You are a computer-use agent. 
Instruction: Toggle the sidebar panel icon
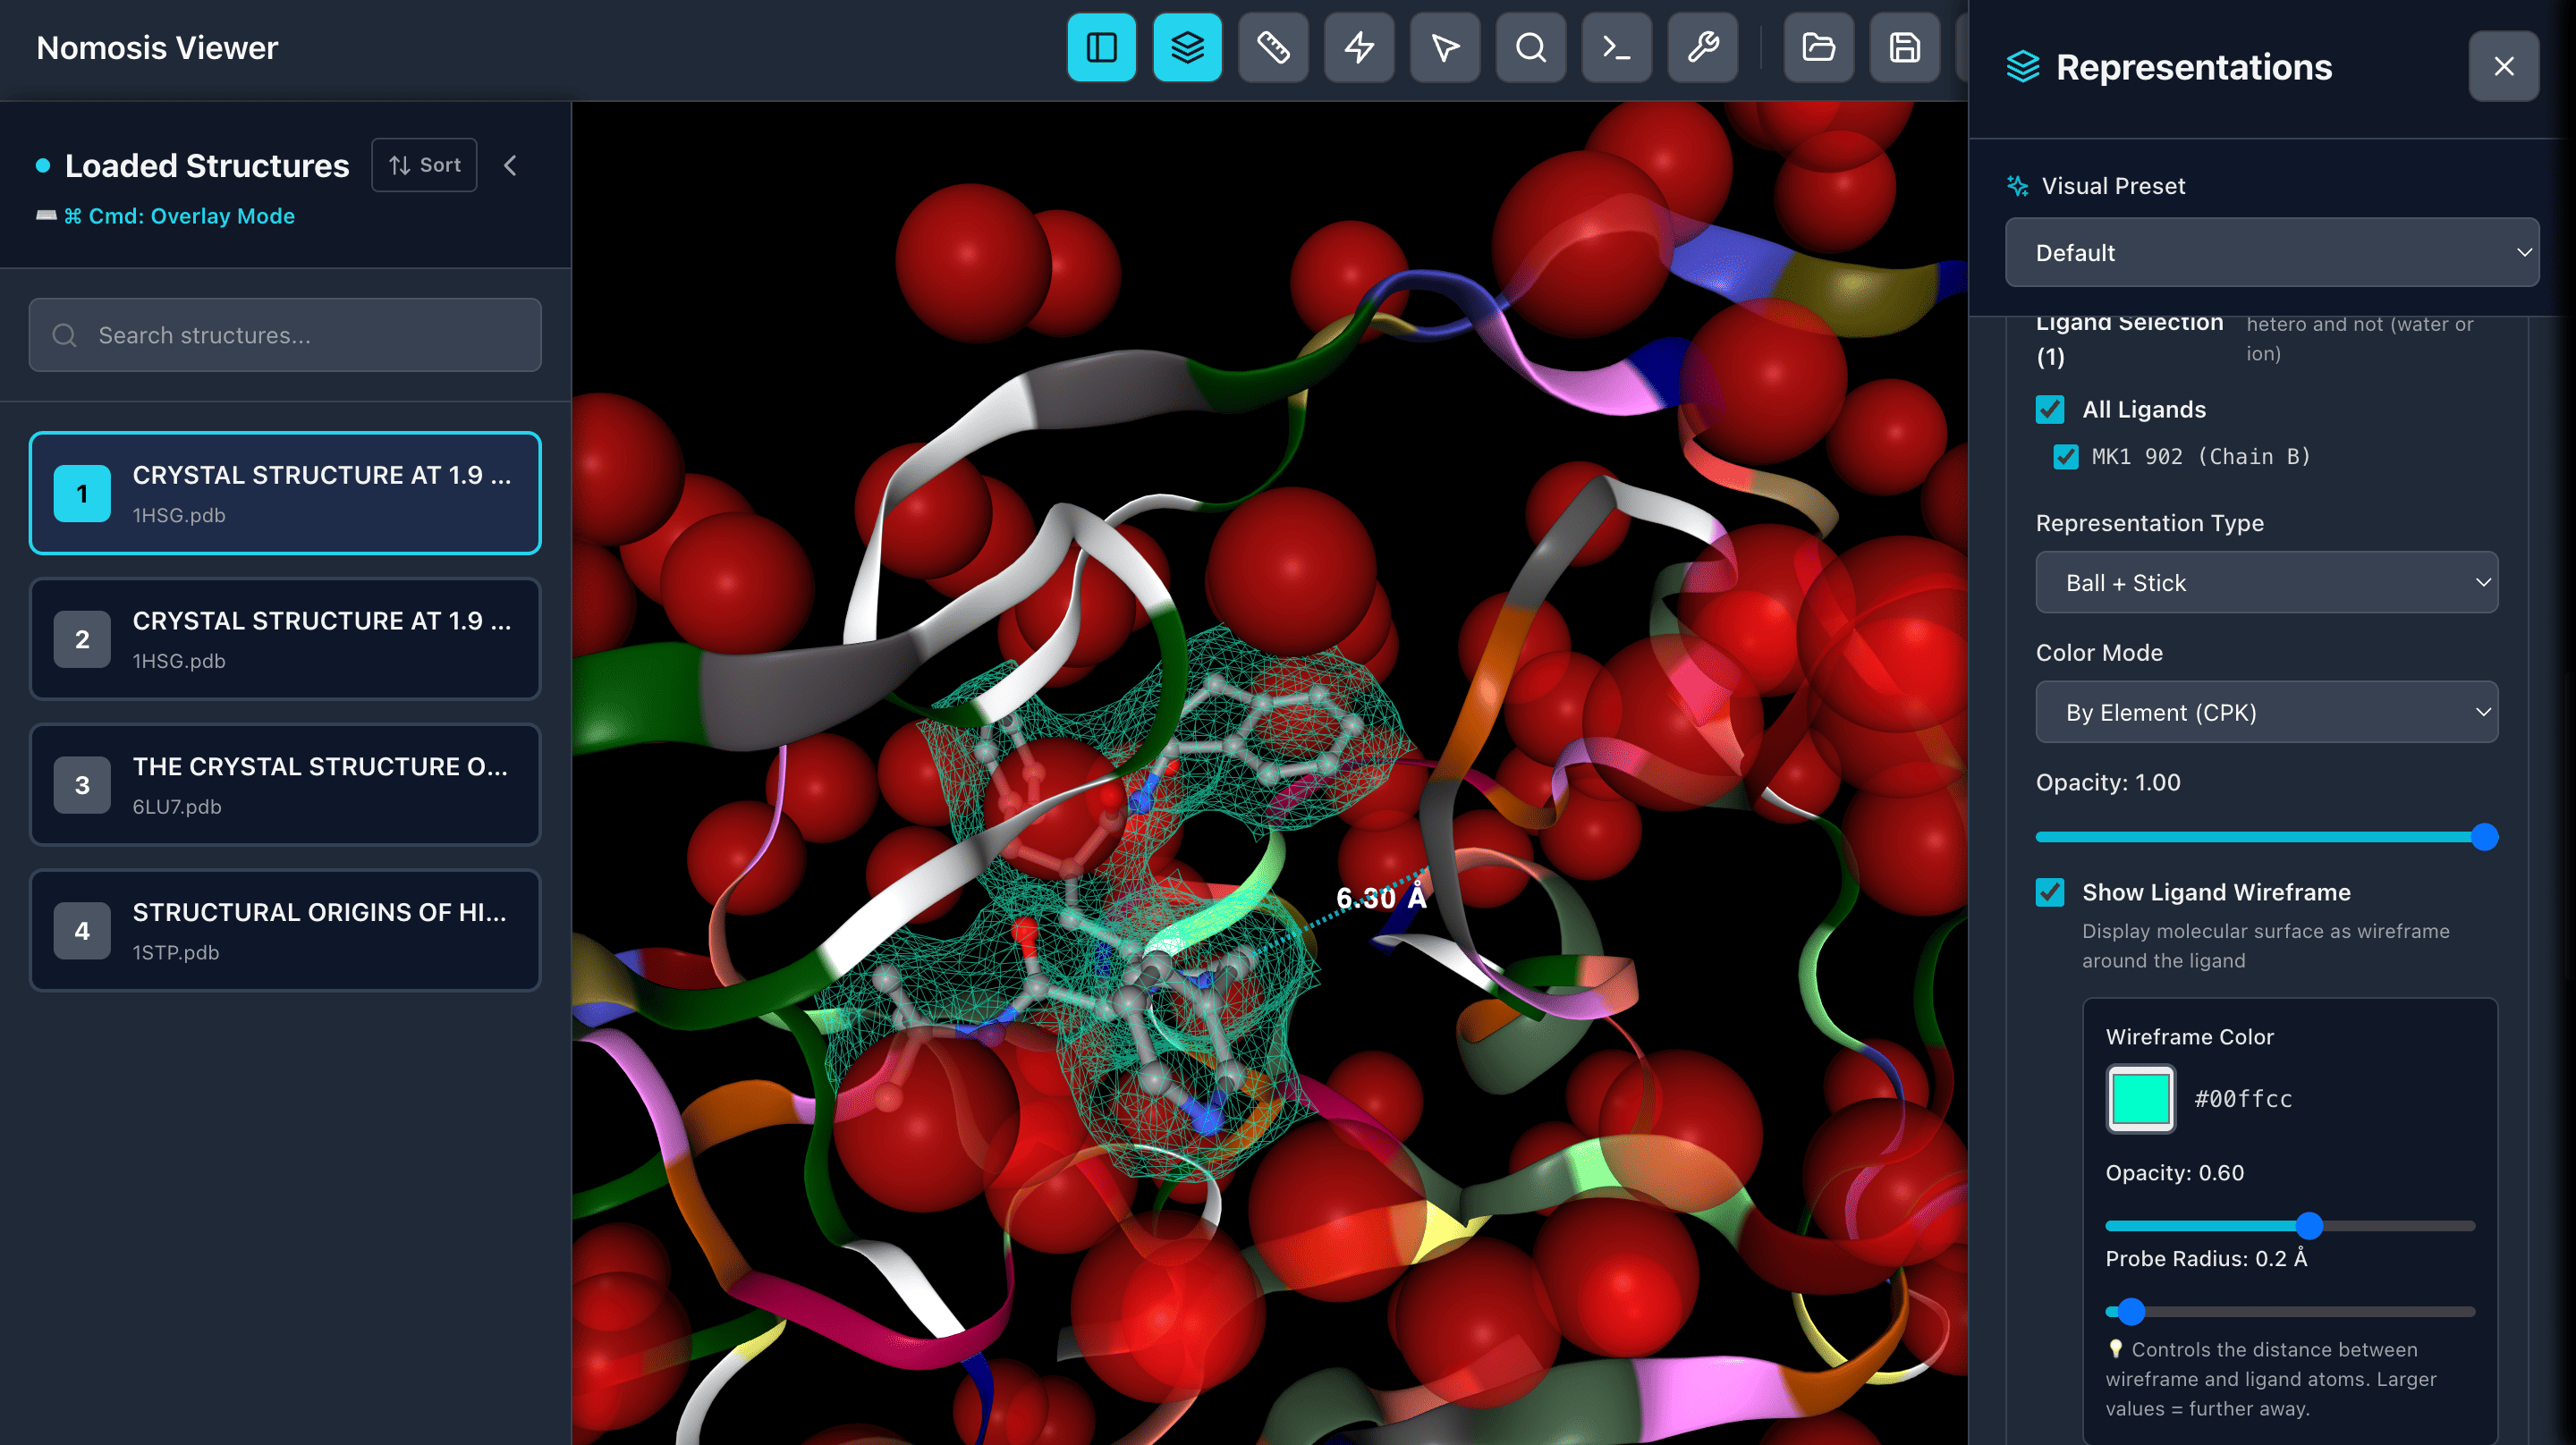pyautogui.click(x=1101, y=47)
